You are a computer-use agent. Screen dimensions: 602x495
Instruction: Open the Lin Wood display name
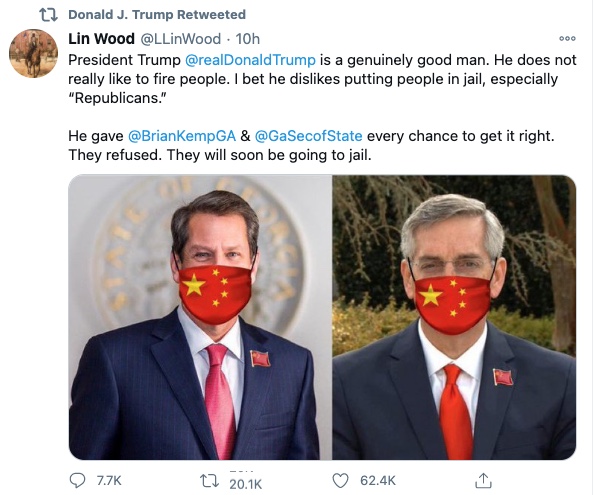101,39
